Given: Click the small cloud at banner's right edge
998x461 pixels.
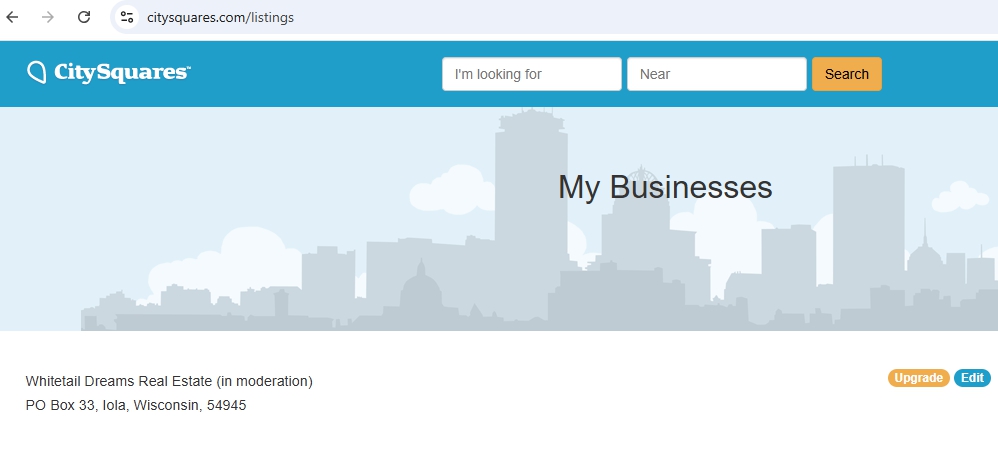Looking at the screenshot, I should (x=962, y=195).
